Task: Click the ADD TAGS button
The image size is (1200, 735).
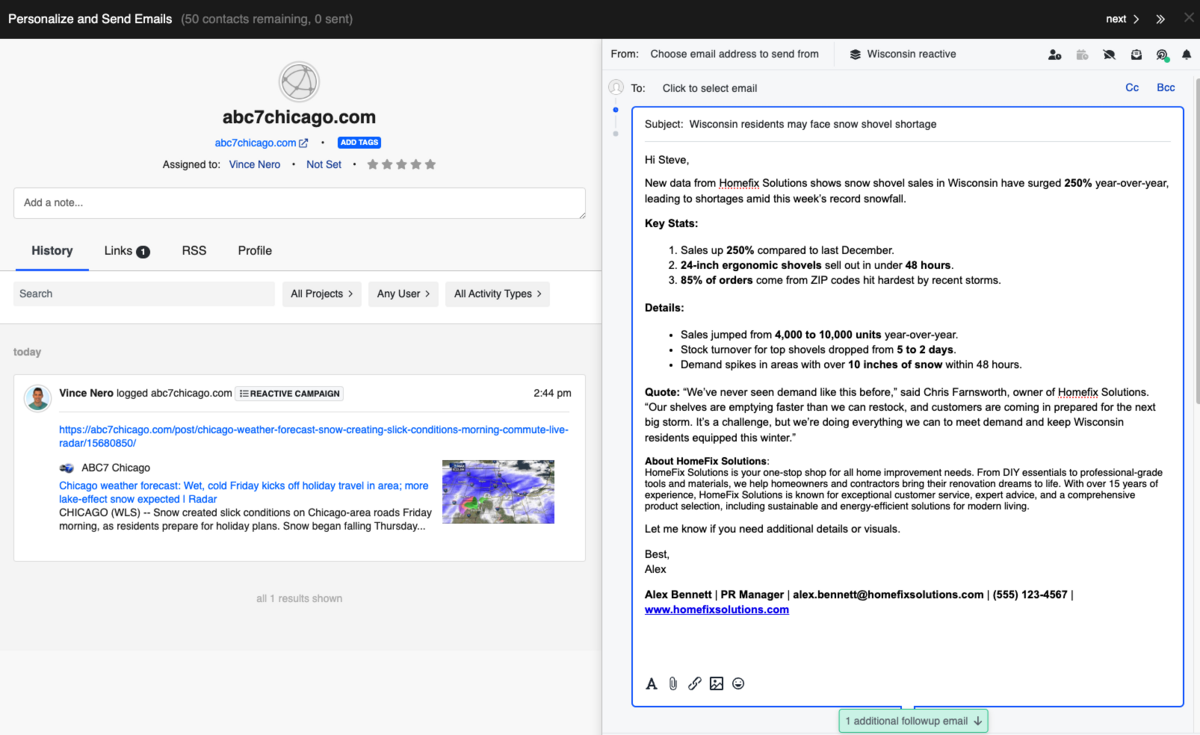Action: [x=359, y=143]
